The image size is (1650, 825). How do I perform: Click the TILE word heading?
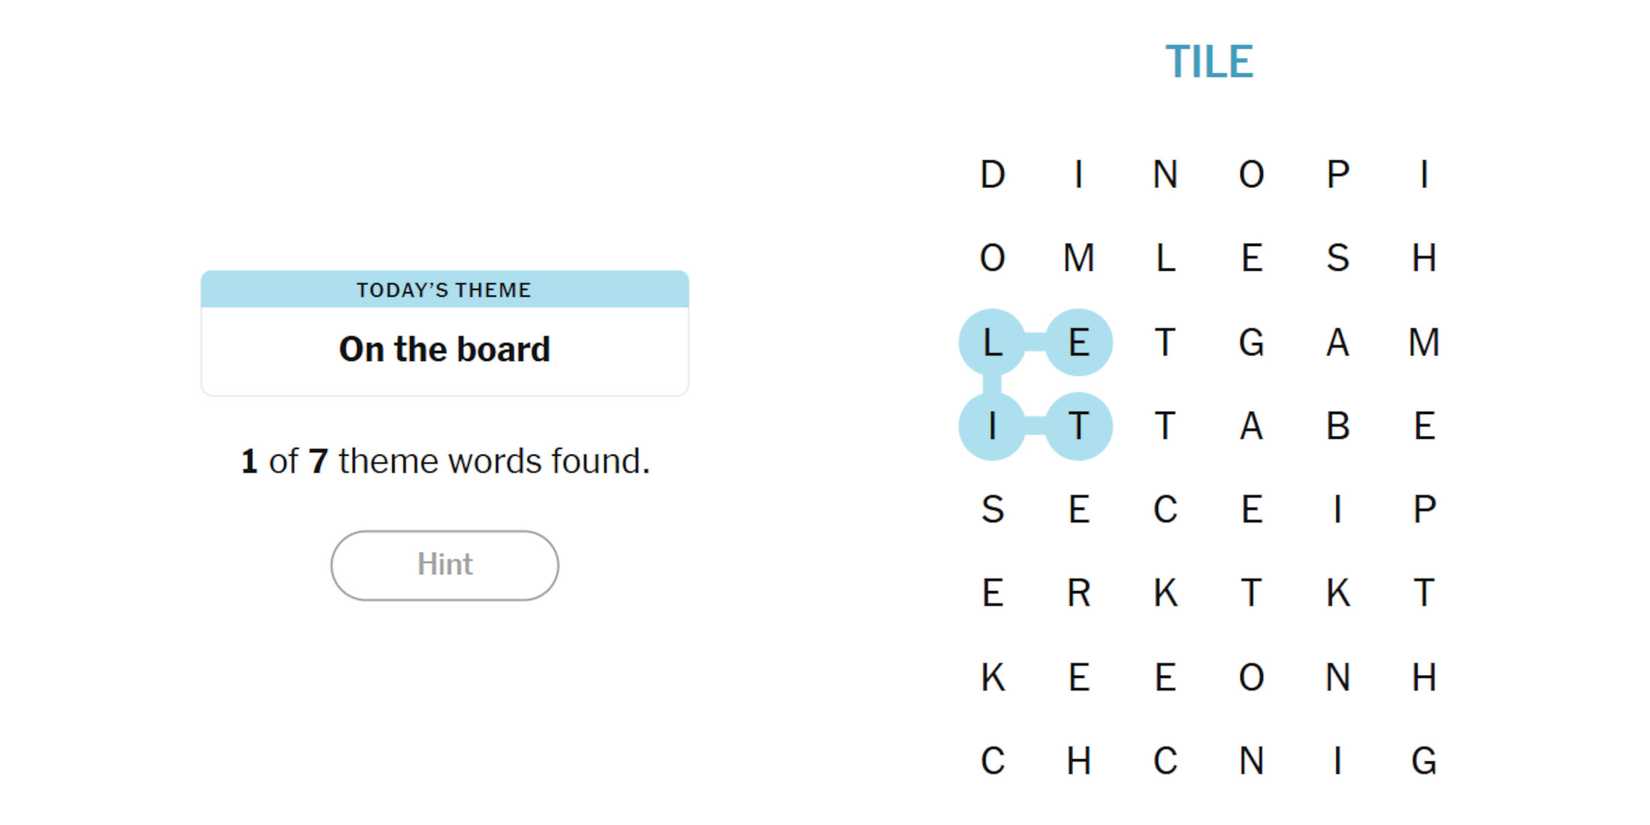tap(1208, 62)
